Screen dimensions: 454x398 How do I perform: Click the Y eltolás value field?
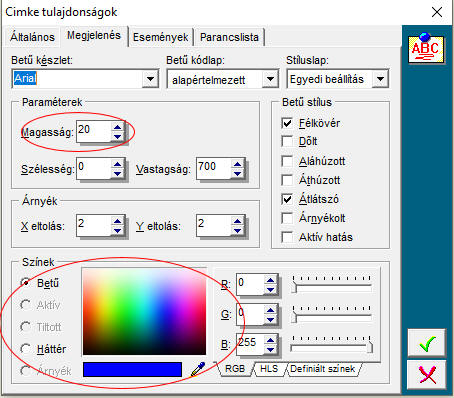214,226
